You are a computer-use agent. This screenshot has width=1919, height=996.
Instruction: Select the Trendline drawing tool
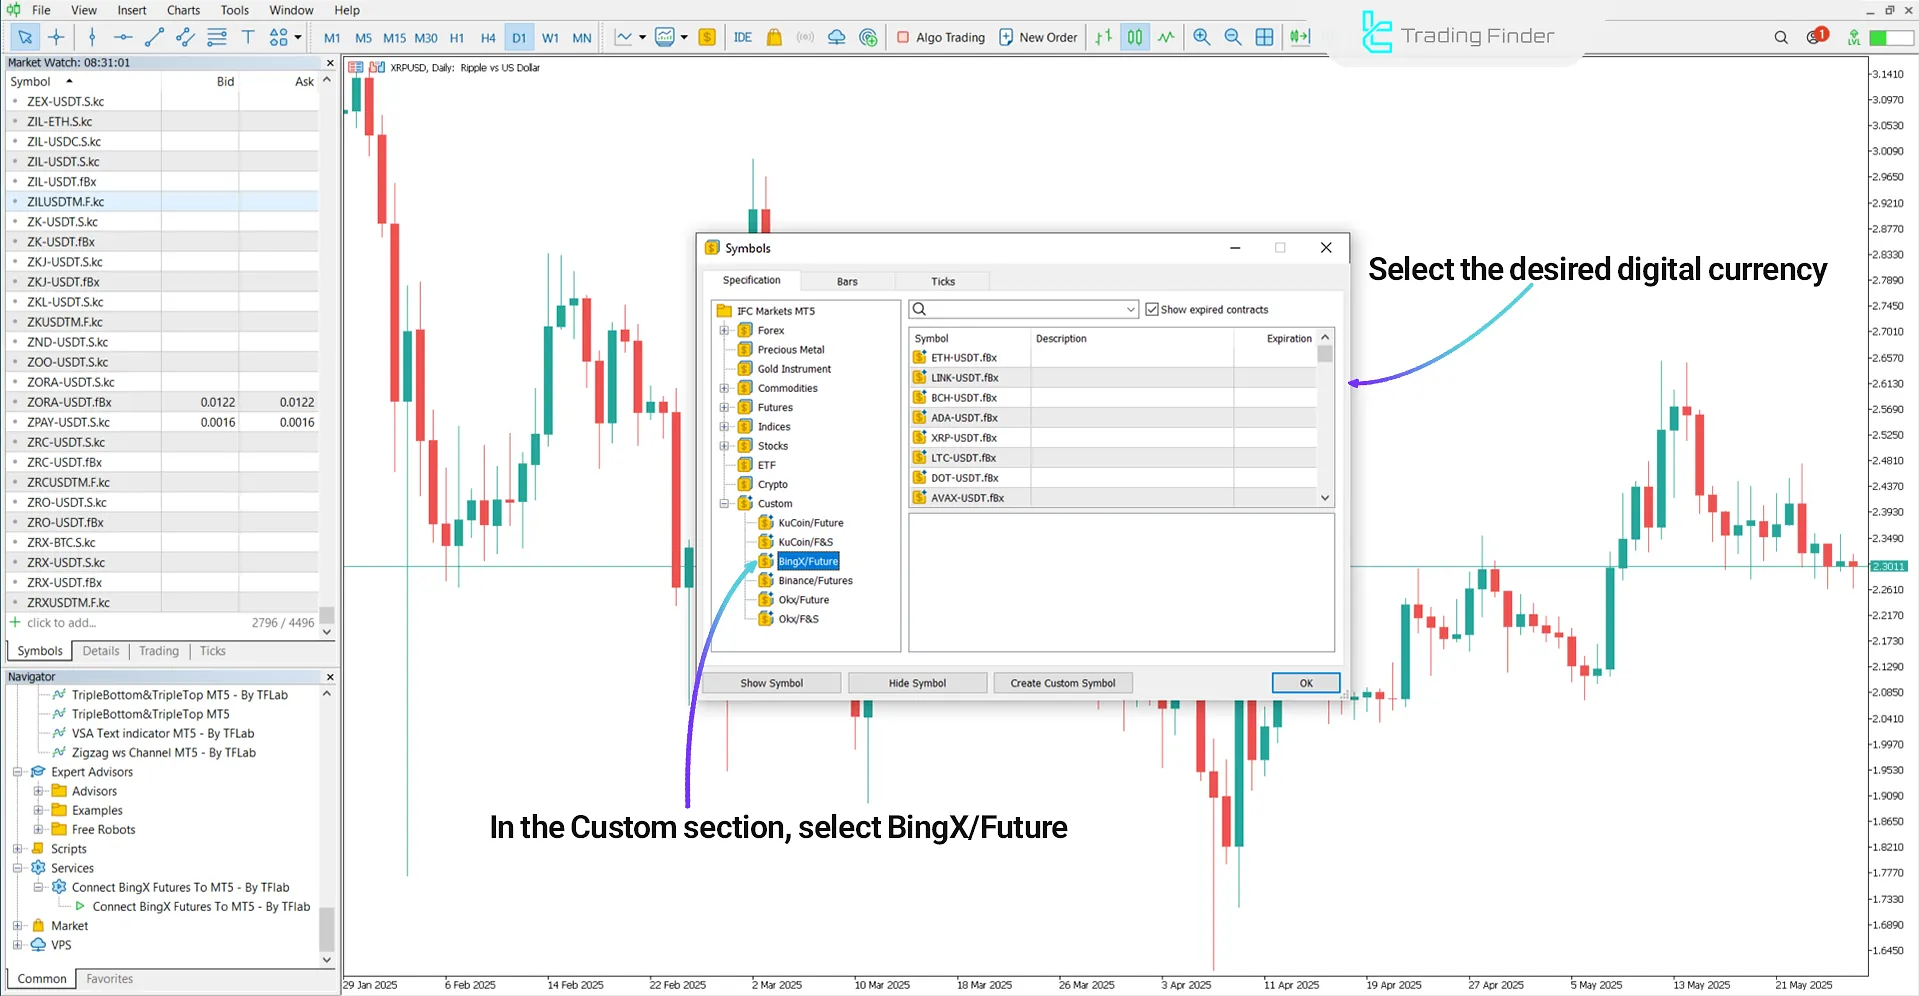point(153,37)
